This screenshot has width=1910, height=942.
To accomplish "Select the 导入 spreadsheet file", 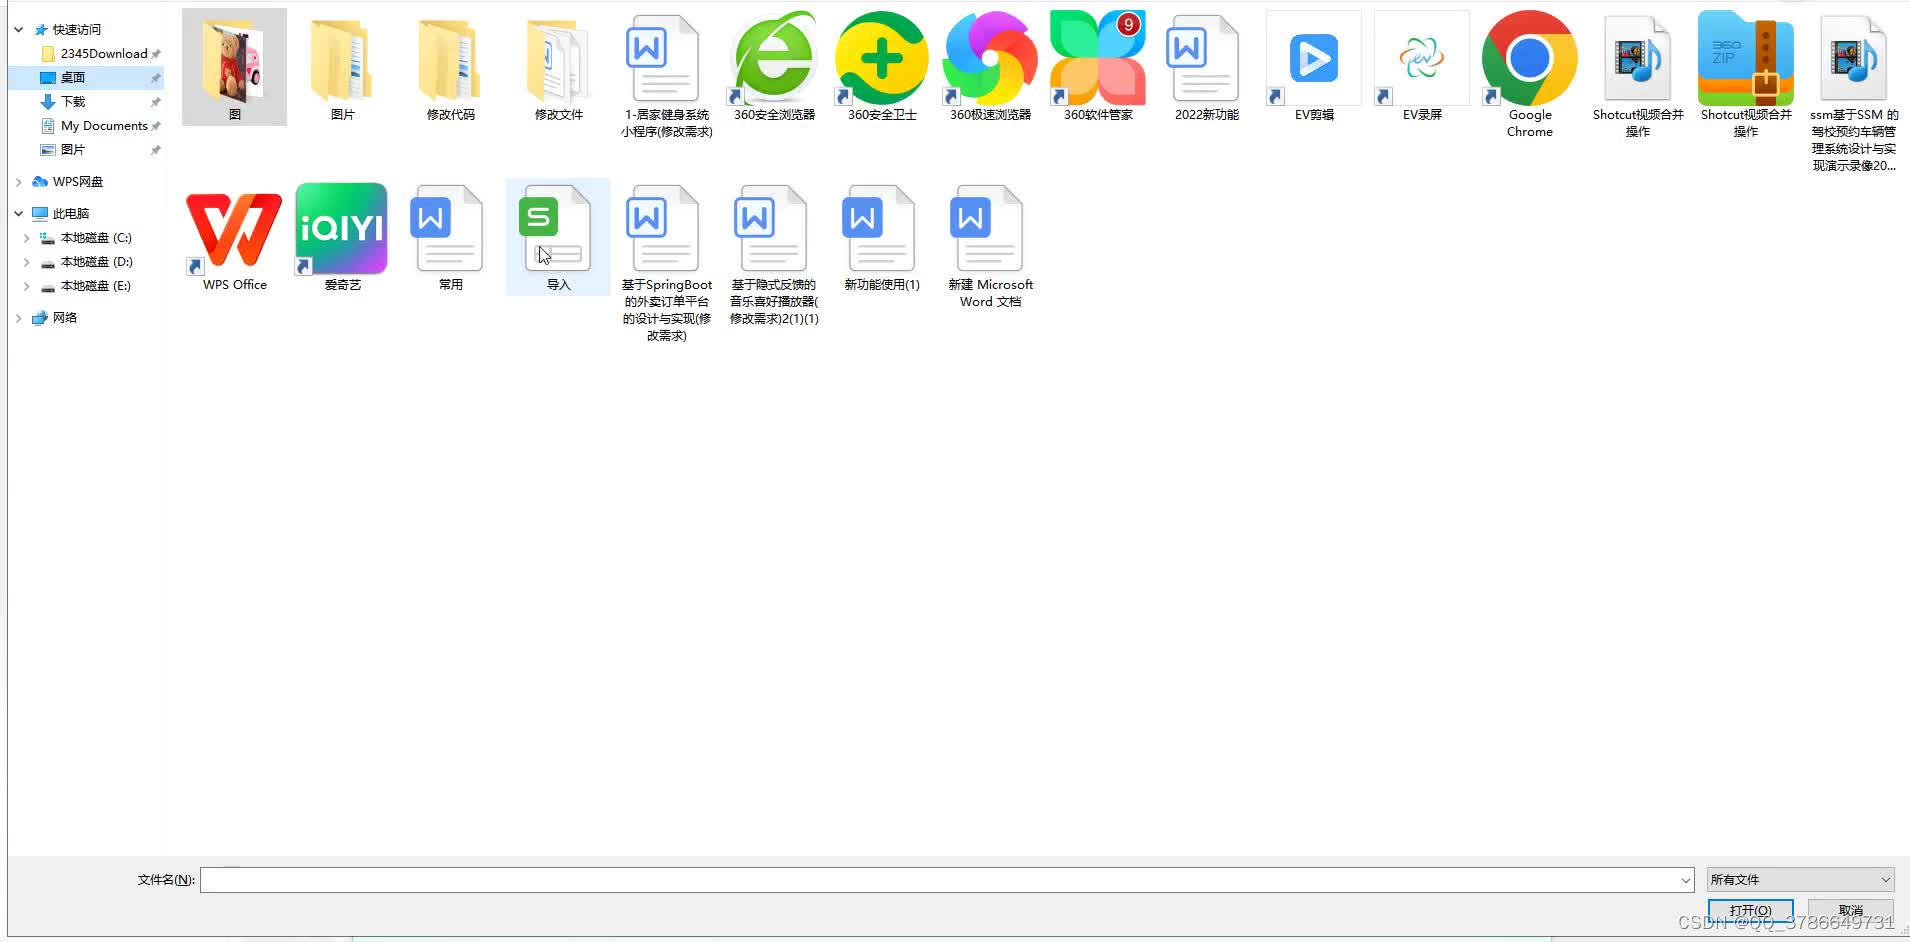I will pyautogui.click(x=558, y=237).
